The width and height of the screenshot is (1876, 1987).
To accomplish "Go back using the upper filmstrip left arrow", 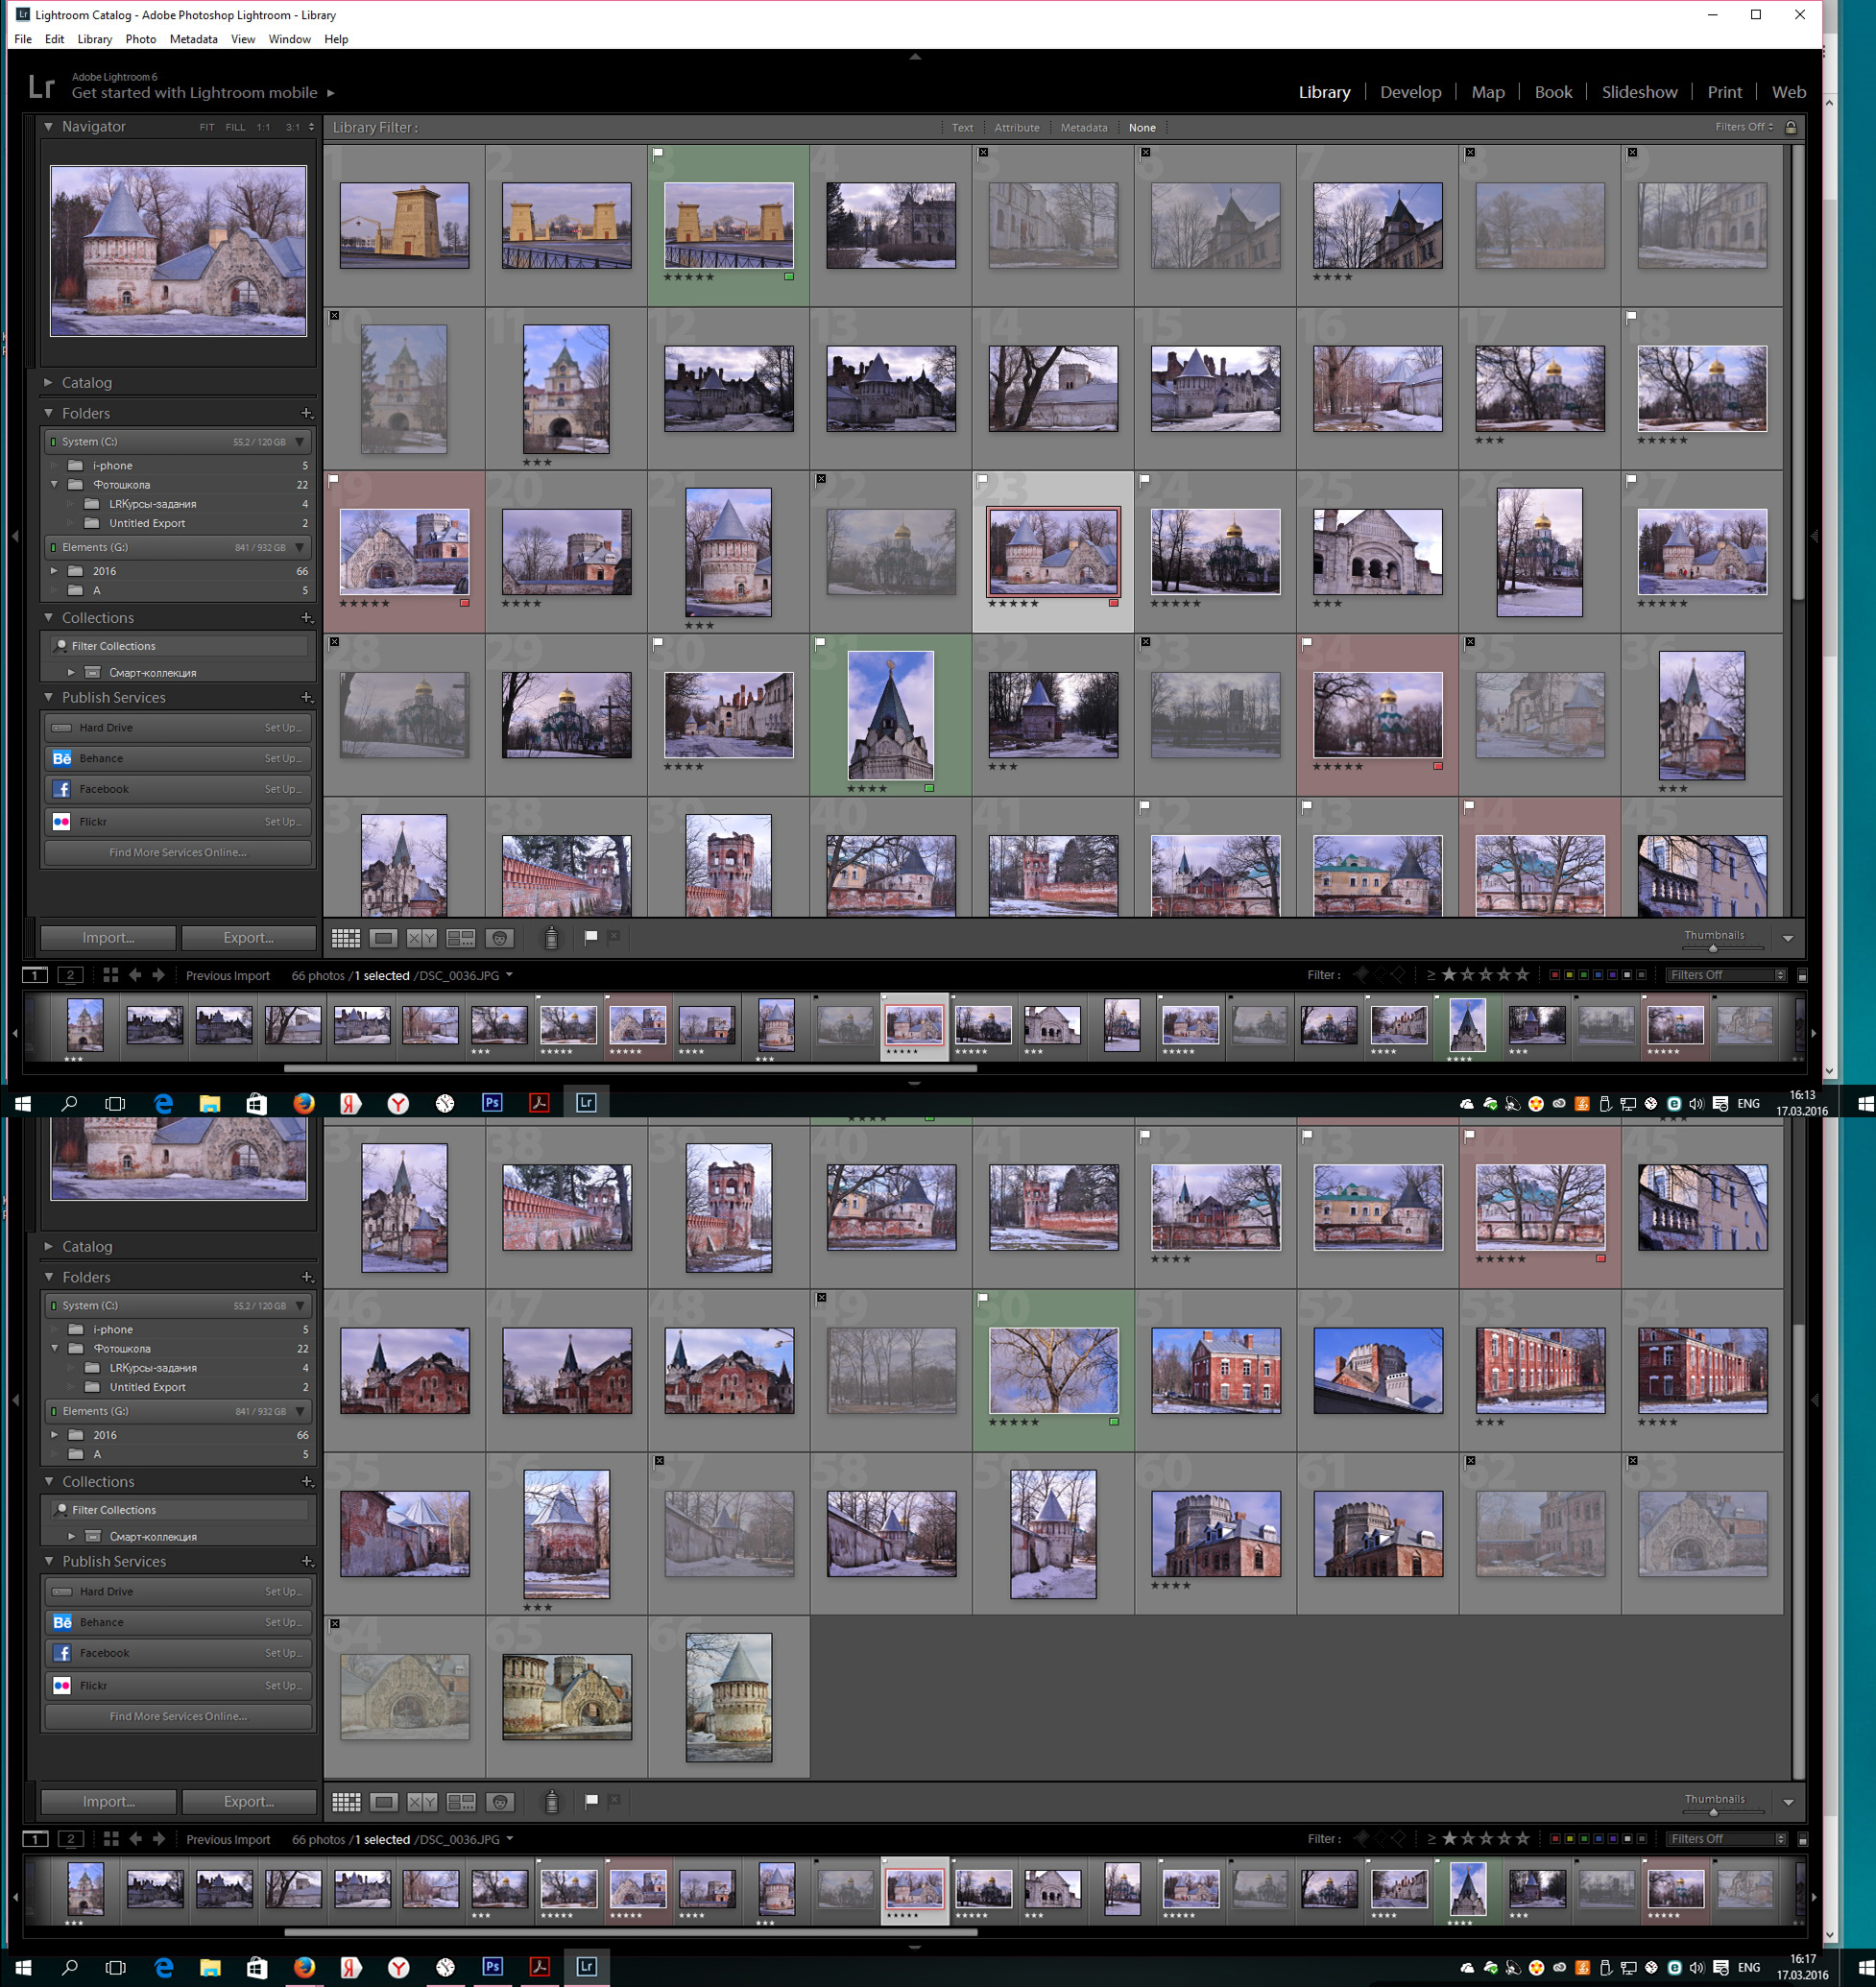I will click(135, 975).
